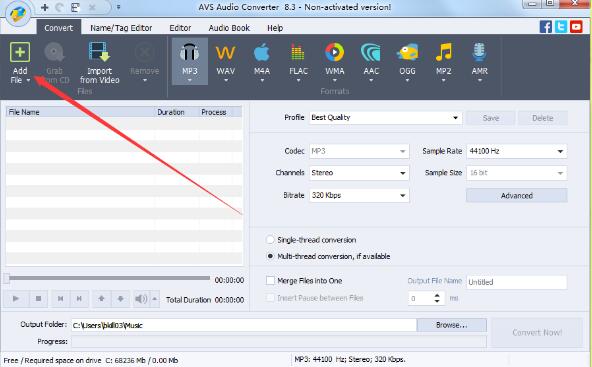Select the OGG output format

click(x=407, y=61)
